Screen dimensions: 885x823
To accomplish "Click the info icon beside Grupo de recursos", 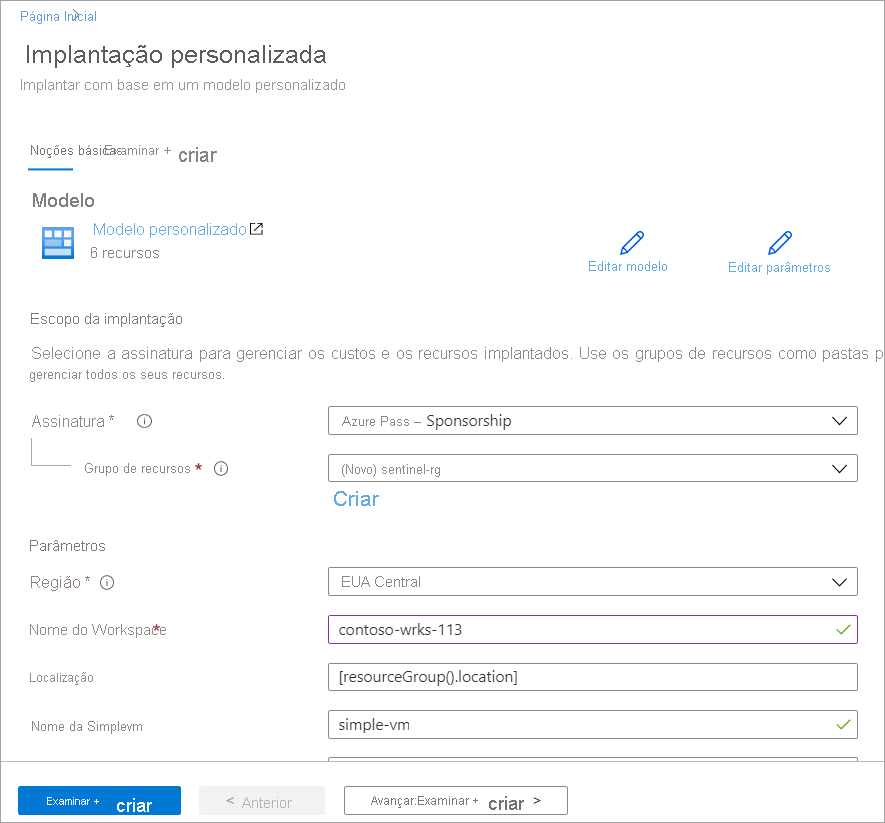I will [222, 468].
